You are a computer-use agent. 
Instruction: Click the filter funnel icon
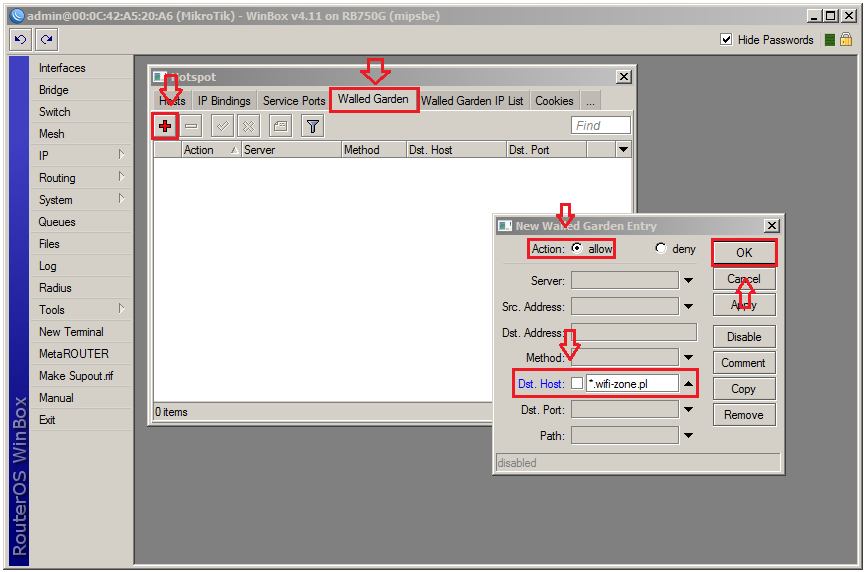tap(313, 126)
